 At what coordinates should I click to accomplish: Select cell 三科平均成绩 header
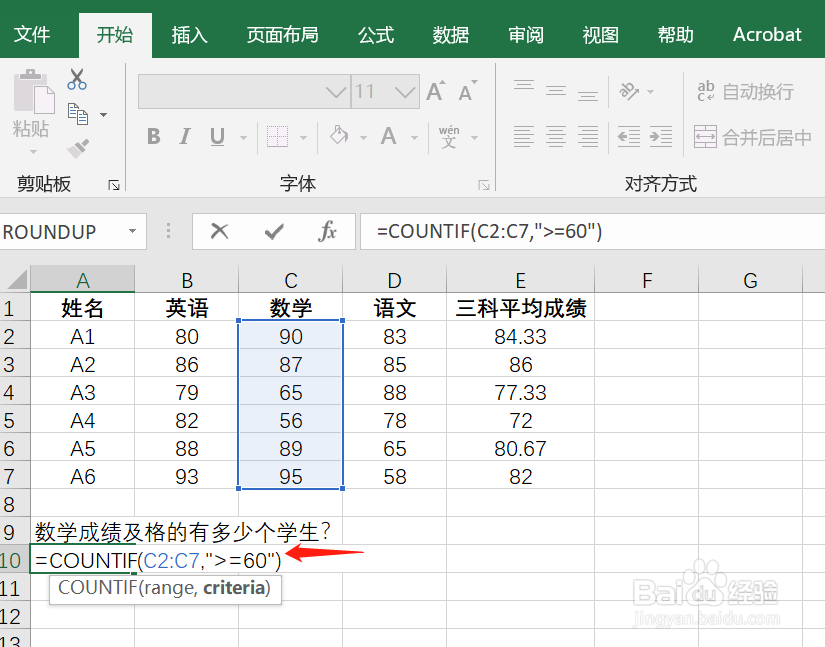click(x=521, y=308)
